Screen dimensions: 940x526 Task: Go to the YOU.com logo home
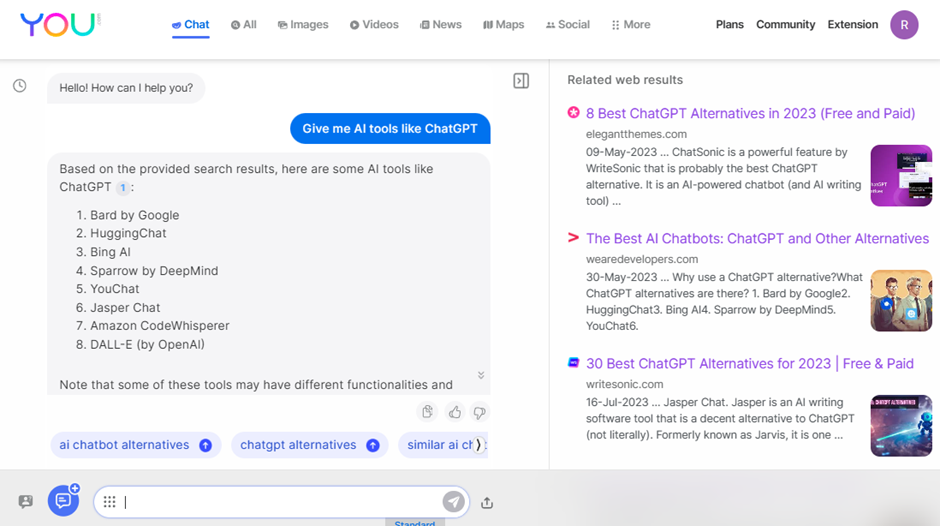point(59,25)
